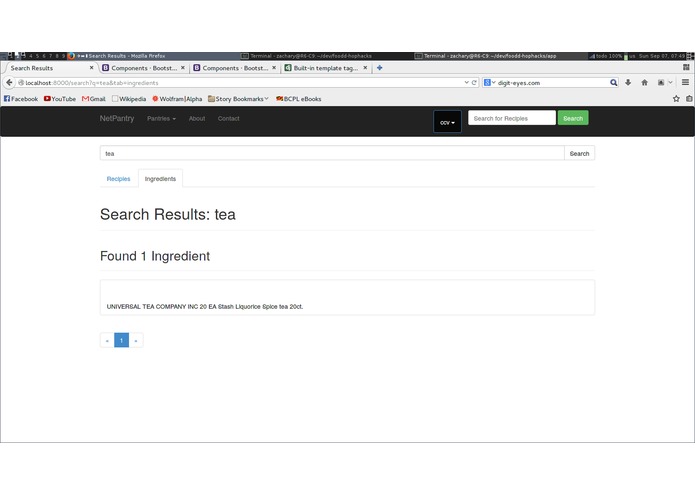This screenshot has height=494, width=695.
Task: Open the About navbar link
Action: (x=197, y=118)
